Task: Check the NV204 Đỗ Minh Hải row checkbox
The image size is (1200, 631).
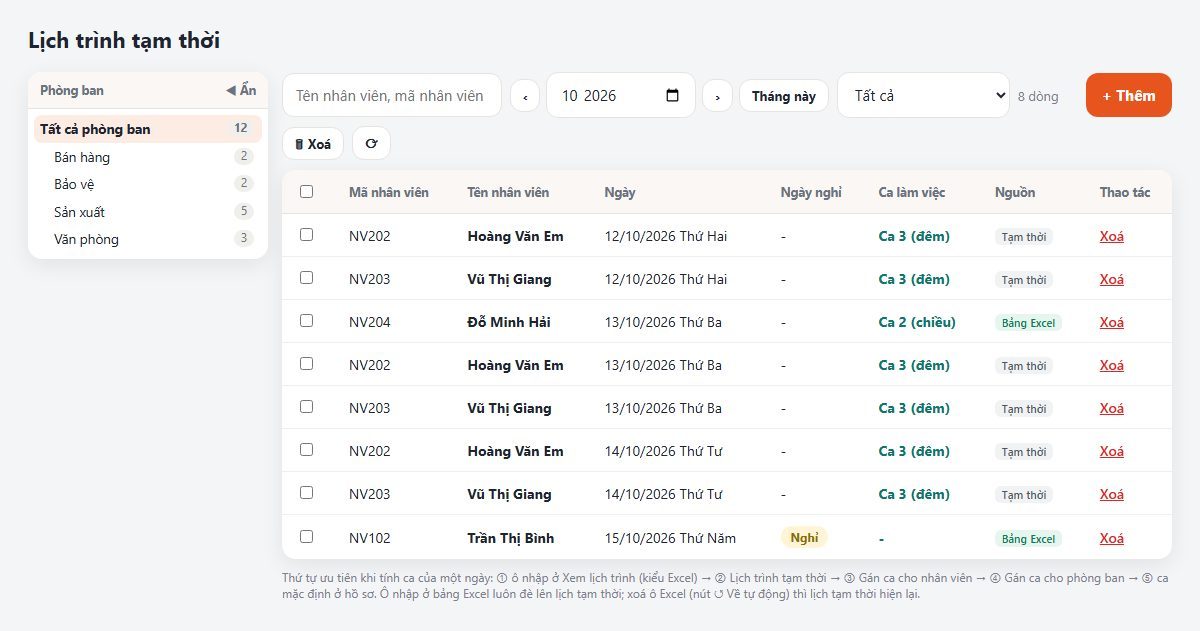Action: point(306,321)
